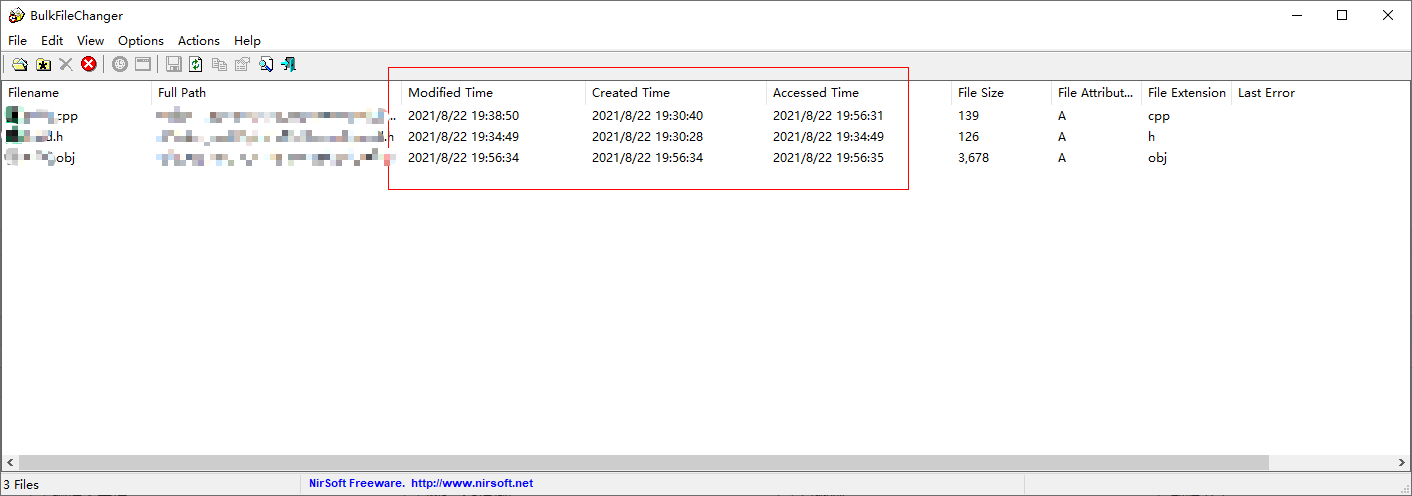The height and width of the screenshot is (496, 1412).
Task: Click modified time 2021/8/22 19:56:34
Action: 463,158
